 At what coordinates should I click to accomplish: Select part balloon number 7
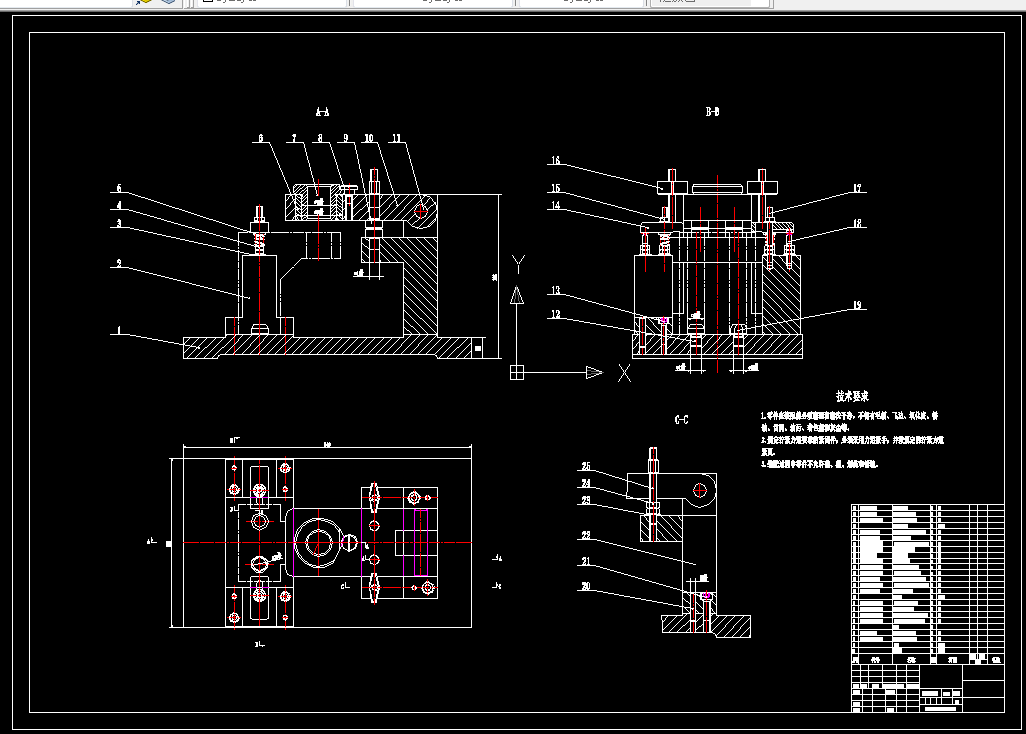pos(294,138)
